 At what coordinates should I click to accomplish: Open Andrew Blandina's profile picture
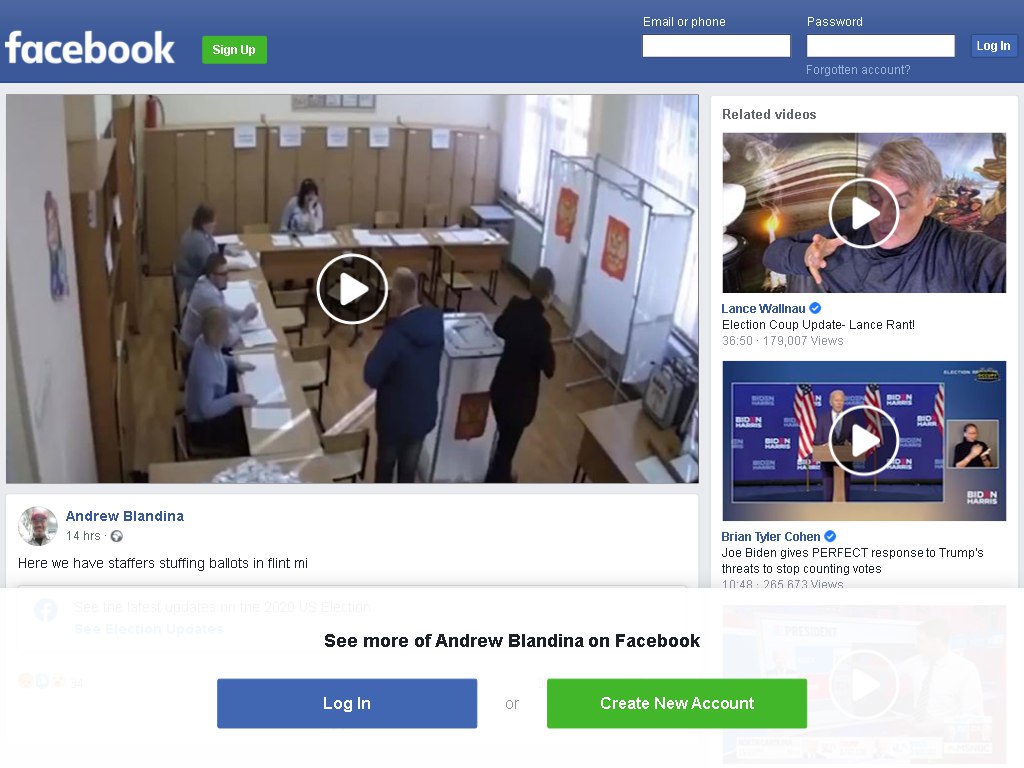point(38,526)
